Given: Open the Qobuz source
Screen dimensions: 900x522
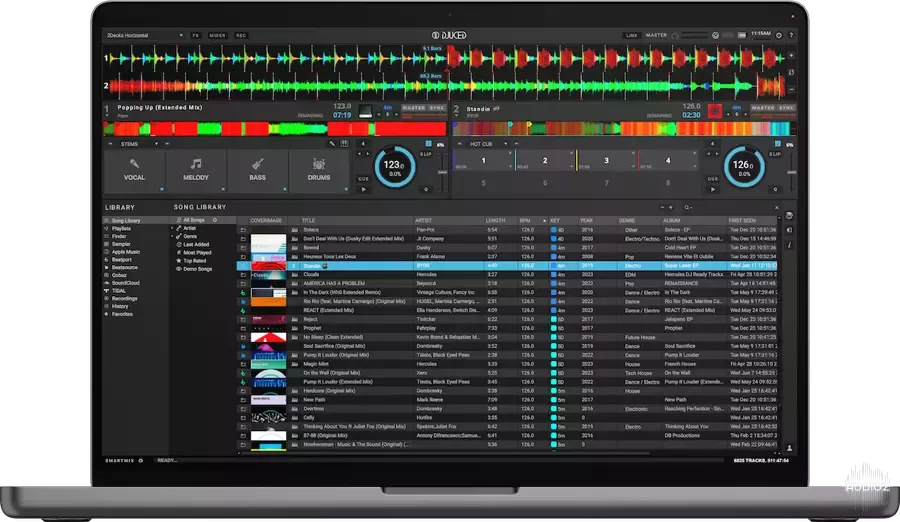Looking at the screenshot, I should click(x=119, y=275).
